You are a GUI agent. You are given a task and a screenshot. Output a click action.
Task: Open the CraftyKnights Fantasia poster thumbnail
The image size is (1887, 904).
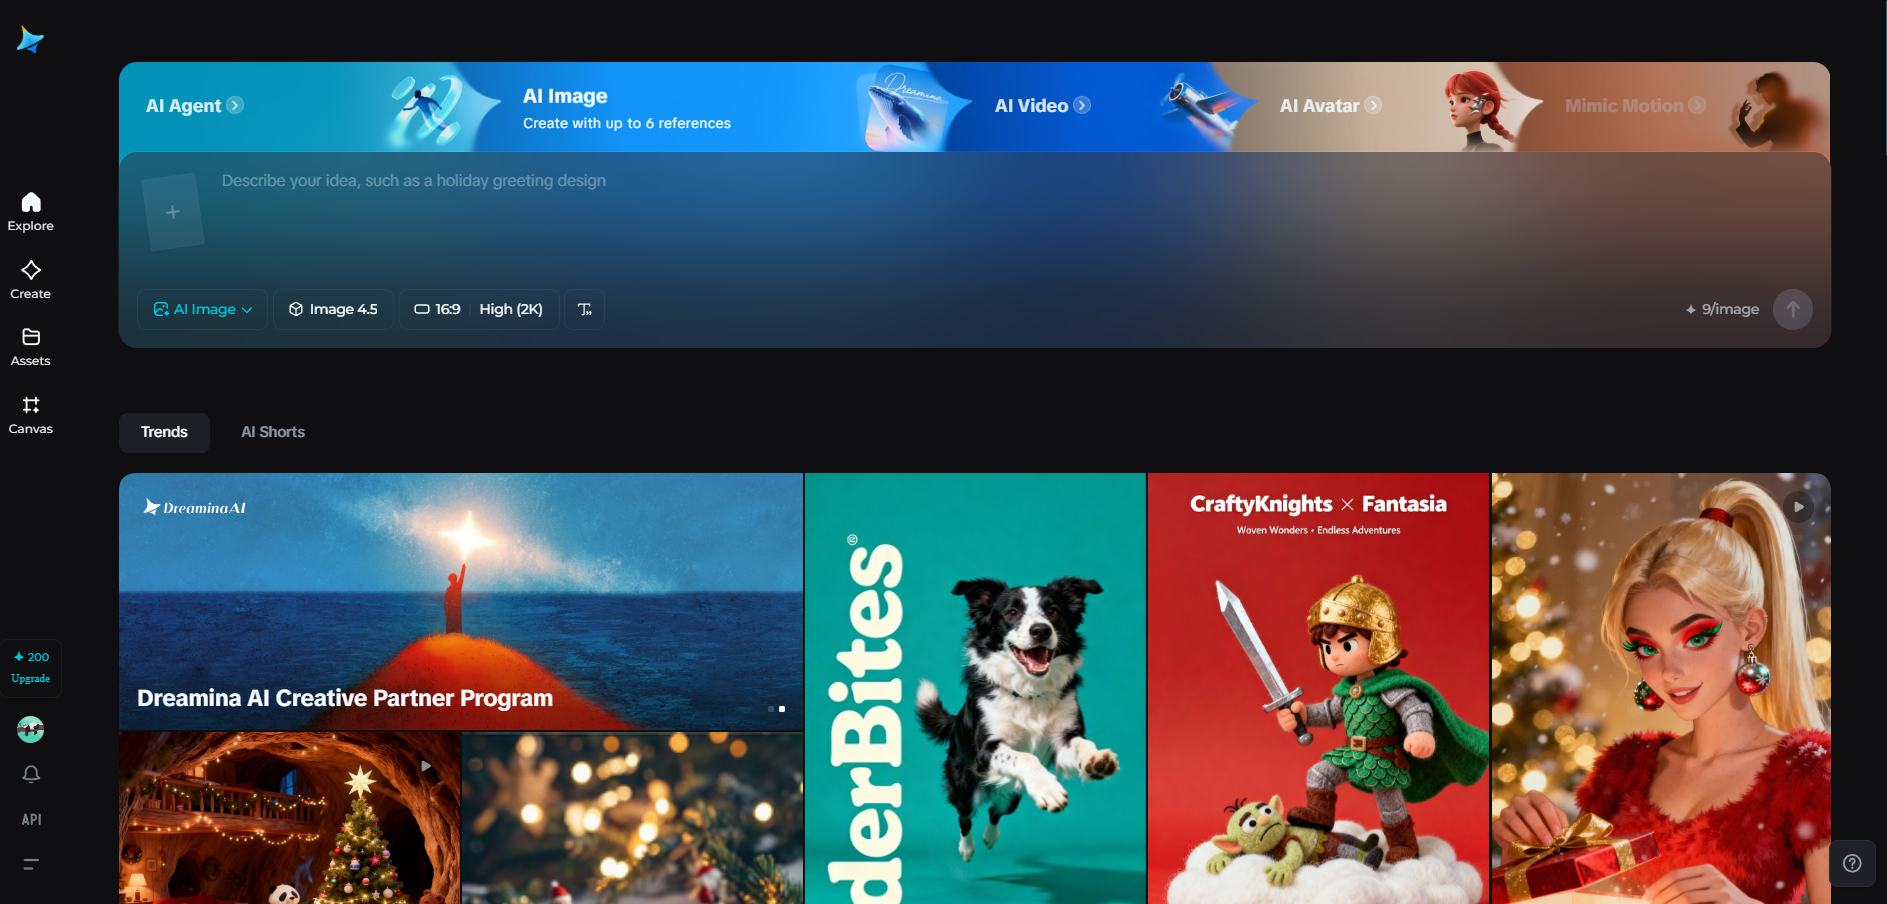pos(1319,688)
